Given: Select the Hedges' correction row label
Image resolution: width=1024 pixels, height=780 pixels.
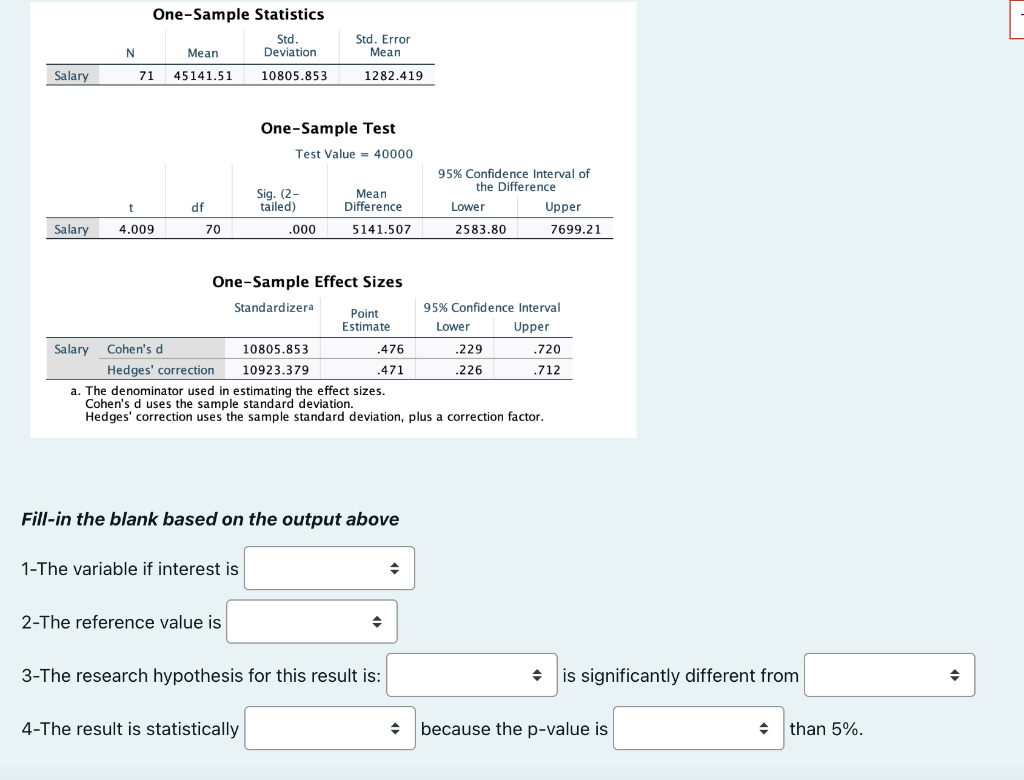Looking at the screenshot, I should (x=160, y=369).
